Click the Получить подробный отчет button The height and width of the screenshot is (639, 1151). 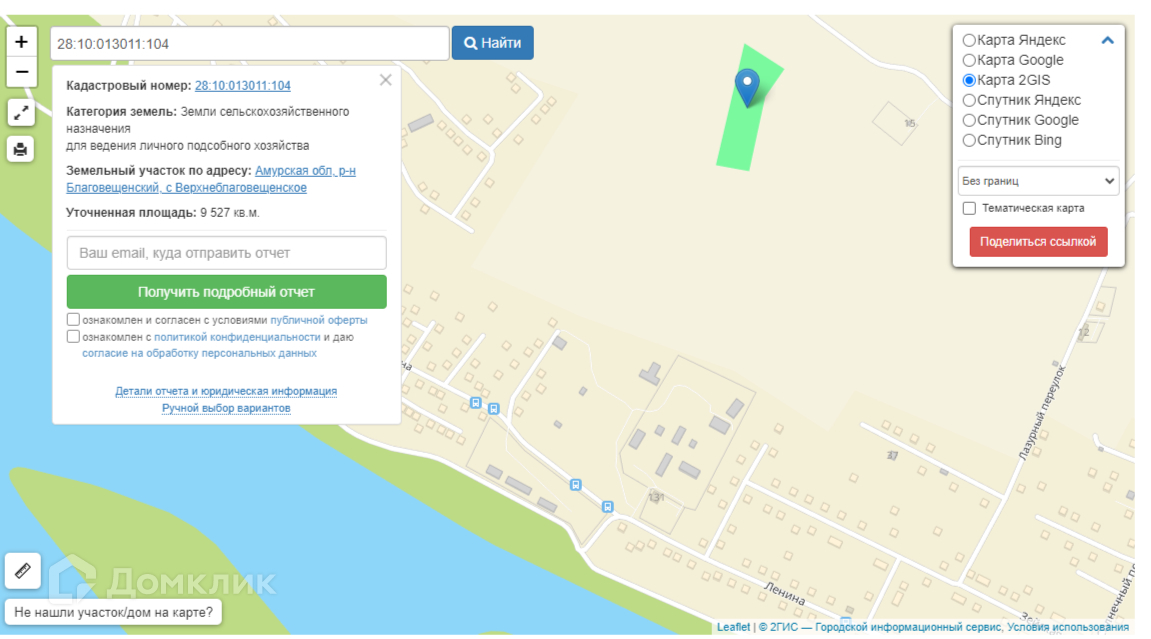tap(226, 292)
